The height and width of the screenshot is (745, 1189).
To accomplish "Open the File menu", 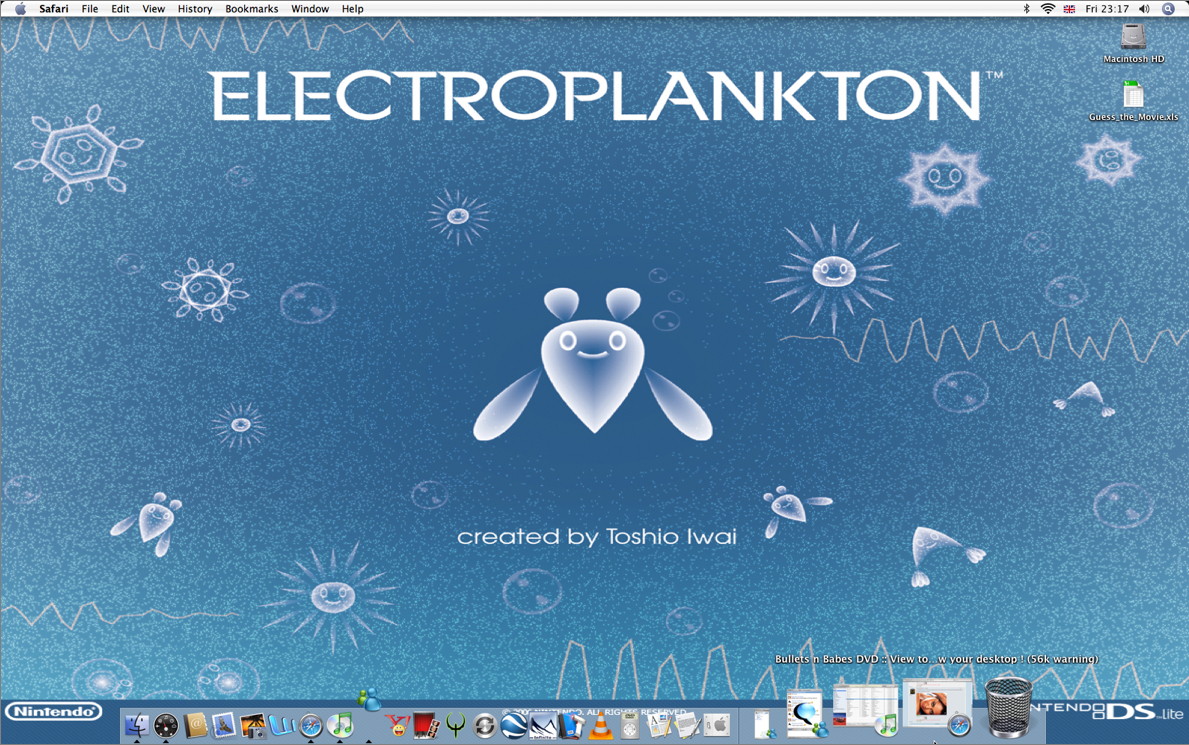I will (89, 9).
